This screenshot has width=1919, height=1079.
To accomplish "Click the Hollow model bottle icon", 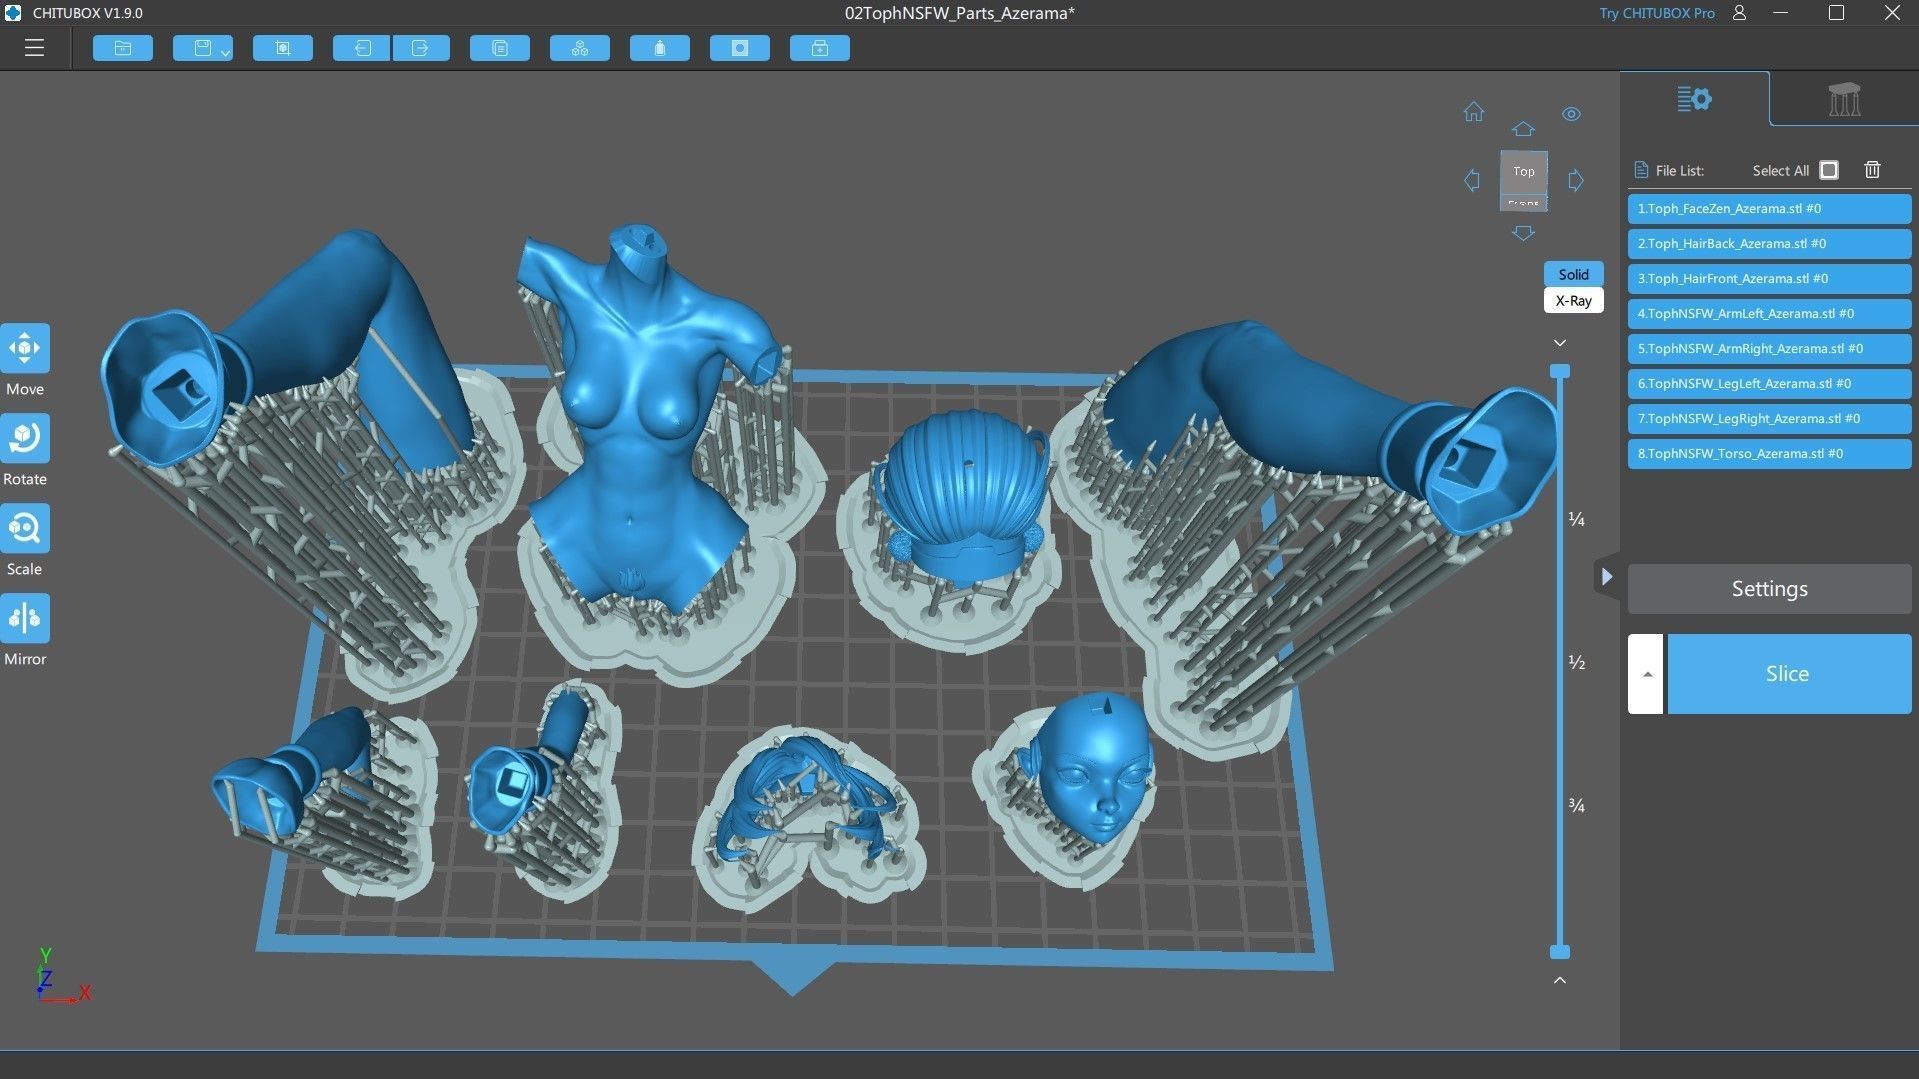I will tap(660, 48).
